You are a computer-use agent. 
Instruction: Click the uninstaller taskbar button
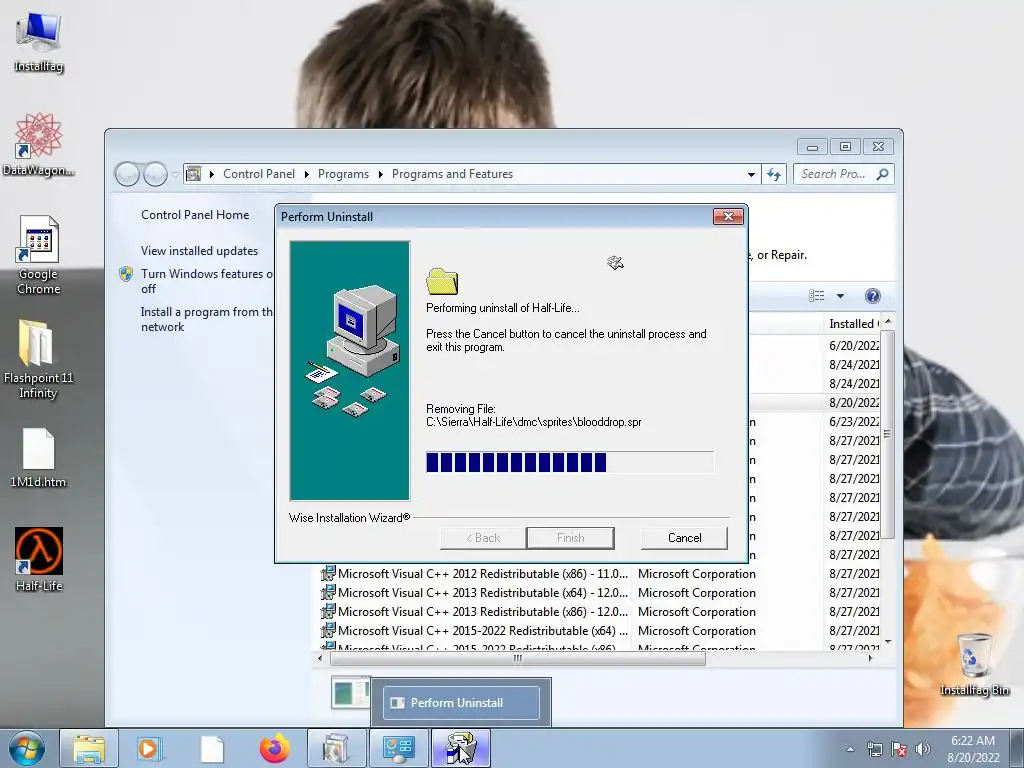pos(460,748)
